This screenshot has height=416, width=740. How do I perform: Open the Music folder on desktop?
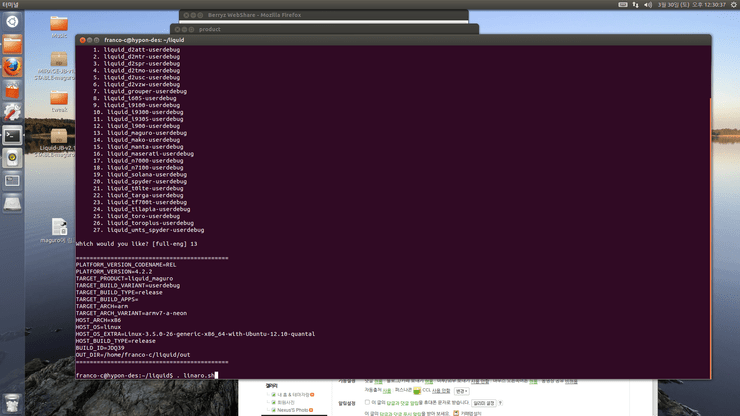tap(59, 24)
